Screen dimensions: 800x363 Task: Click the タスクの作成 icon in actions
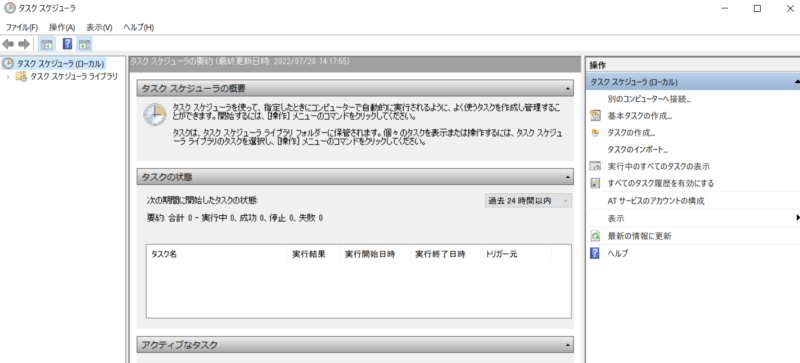pos(595,133)
